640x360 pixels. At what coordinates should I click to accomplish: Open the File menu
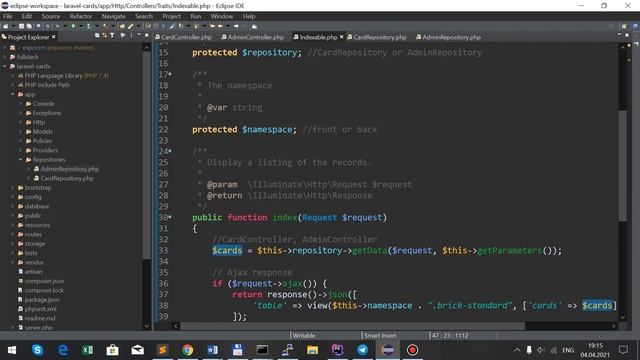tap(7, 16)
